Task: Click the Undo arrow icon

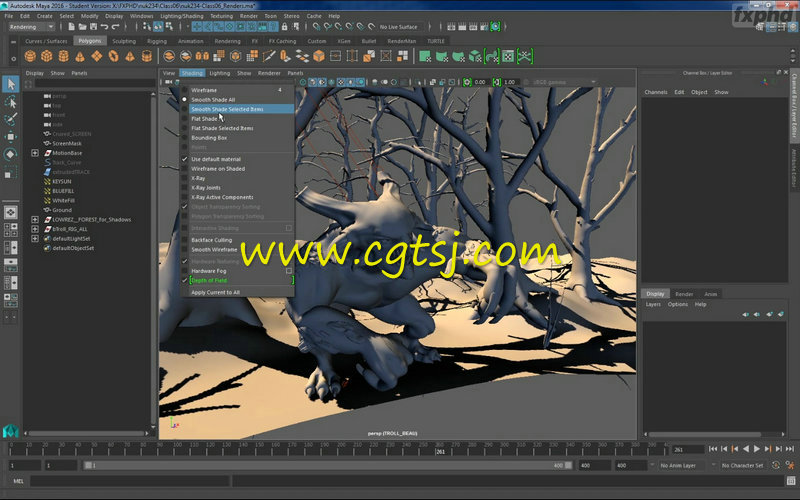Action: [105, 27]
